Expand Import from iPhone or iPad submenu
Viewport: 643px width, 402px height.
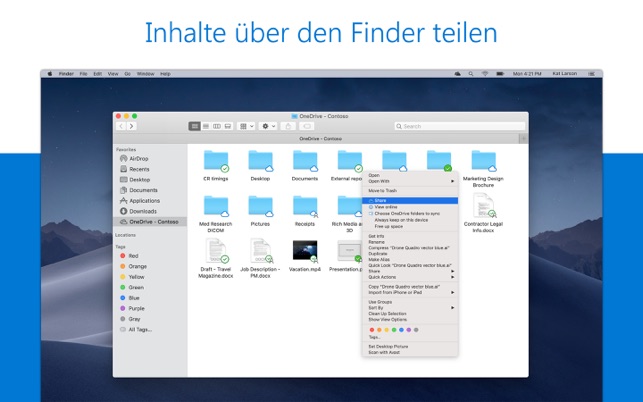(x=410, y=292)
